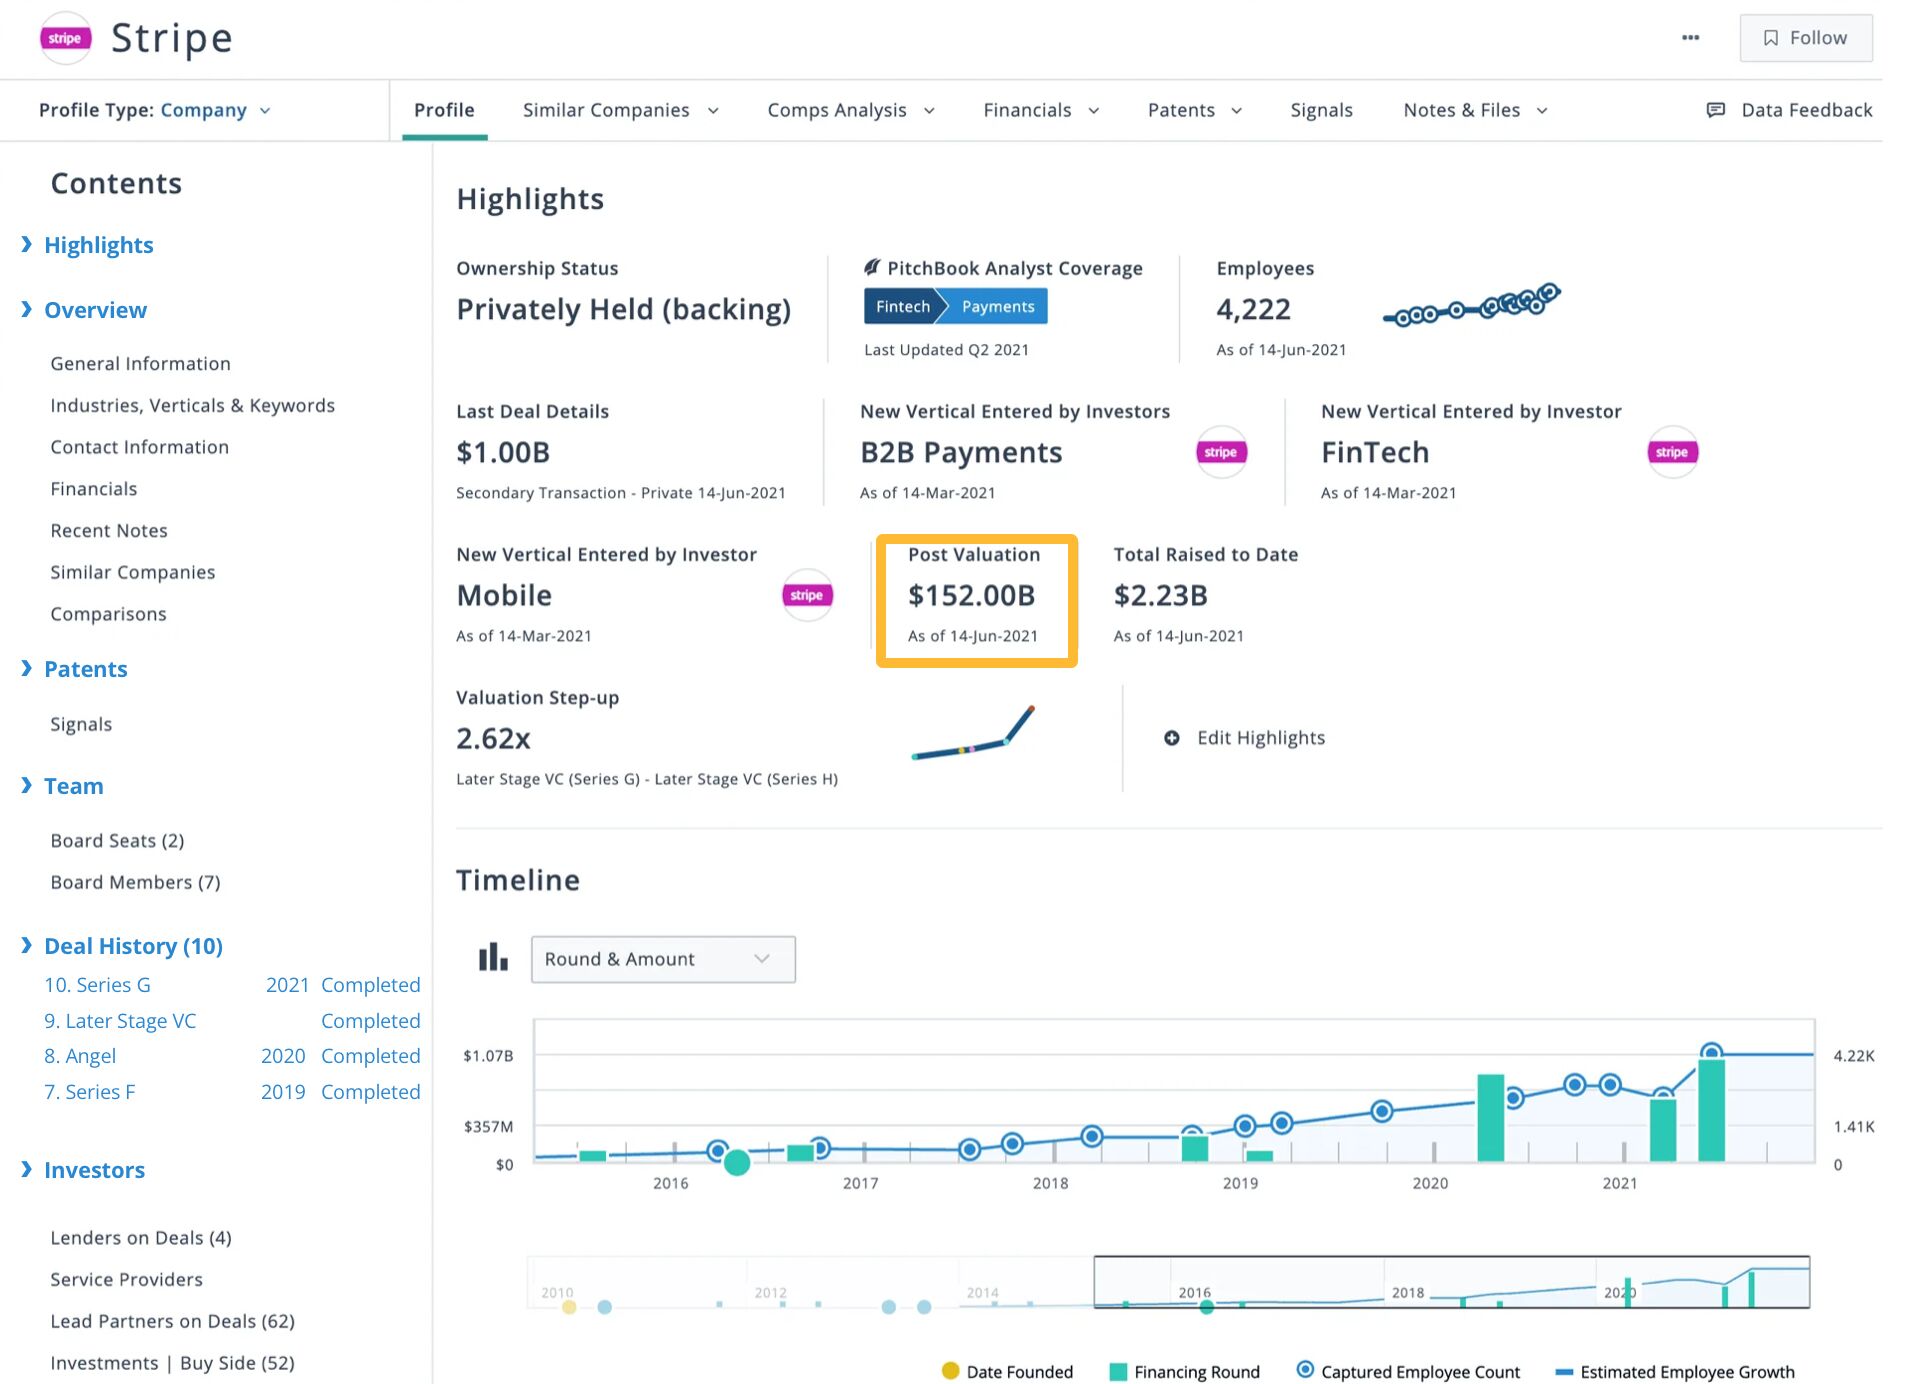The width and height of the screenshot is (1922, 1384).
Task: Click the bookmark icon inside Follow button
Action: 1770,37
